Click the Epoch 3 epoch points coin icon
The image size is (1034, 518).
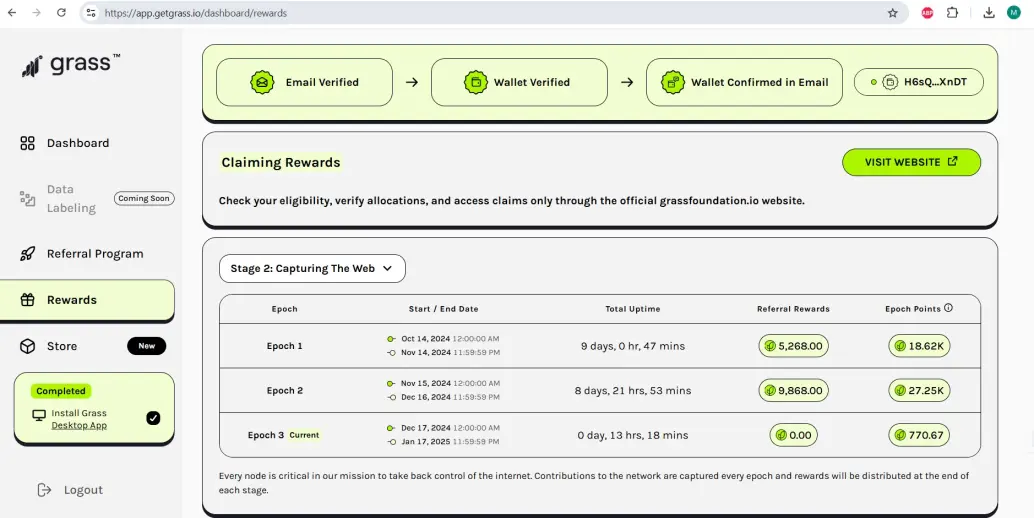point(900,435)
